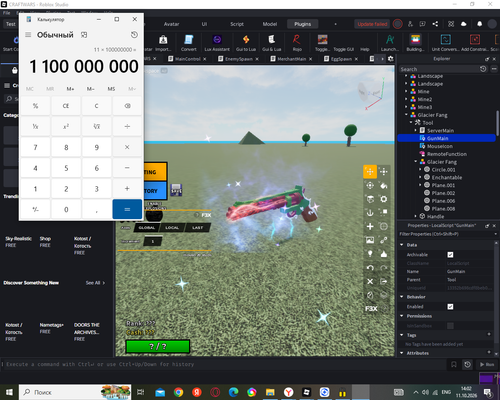
Task: Click the See All link in Toolbox
Action: pos(95,283)
